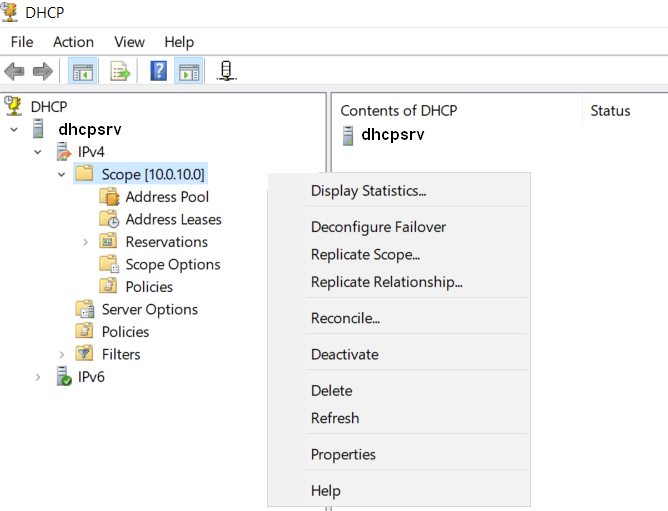This screenshot has height=511, width=668.
Task: Select the Reservations label
Action: point(167,242)
